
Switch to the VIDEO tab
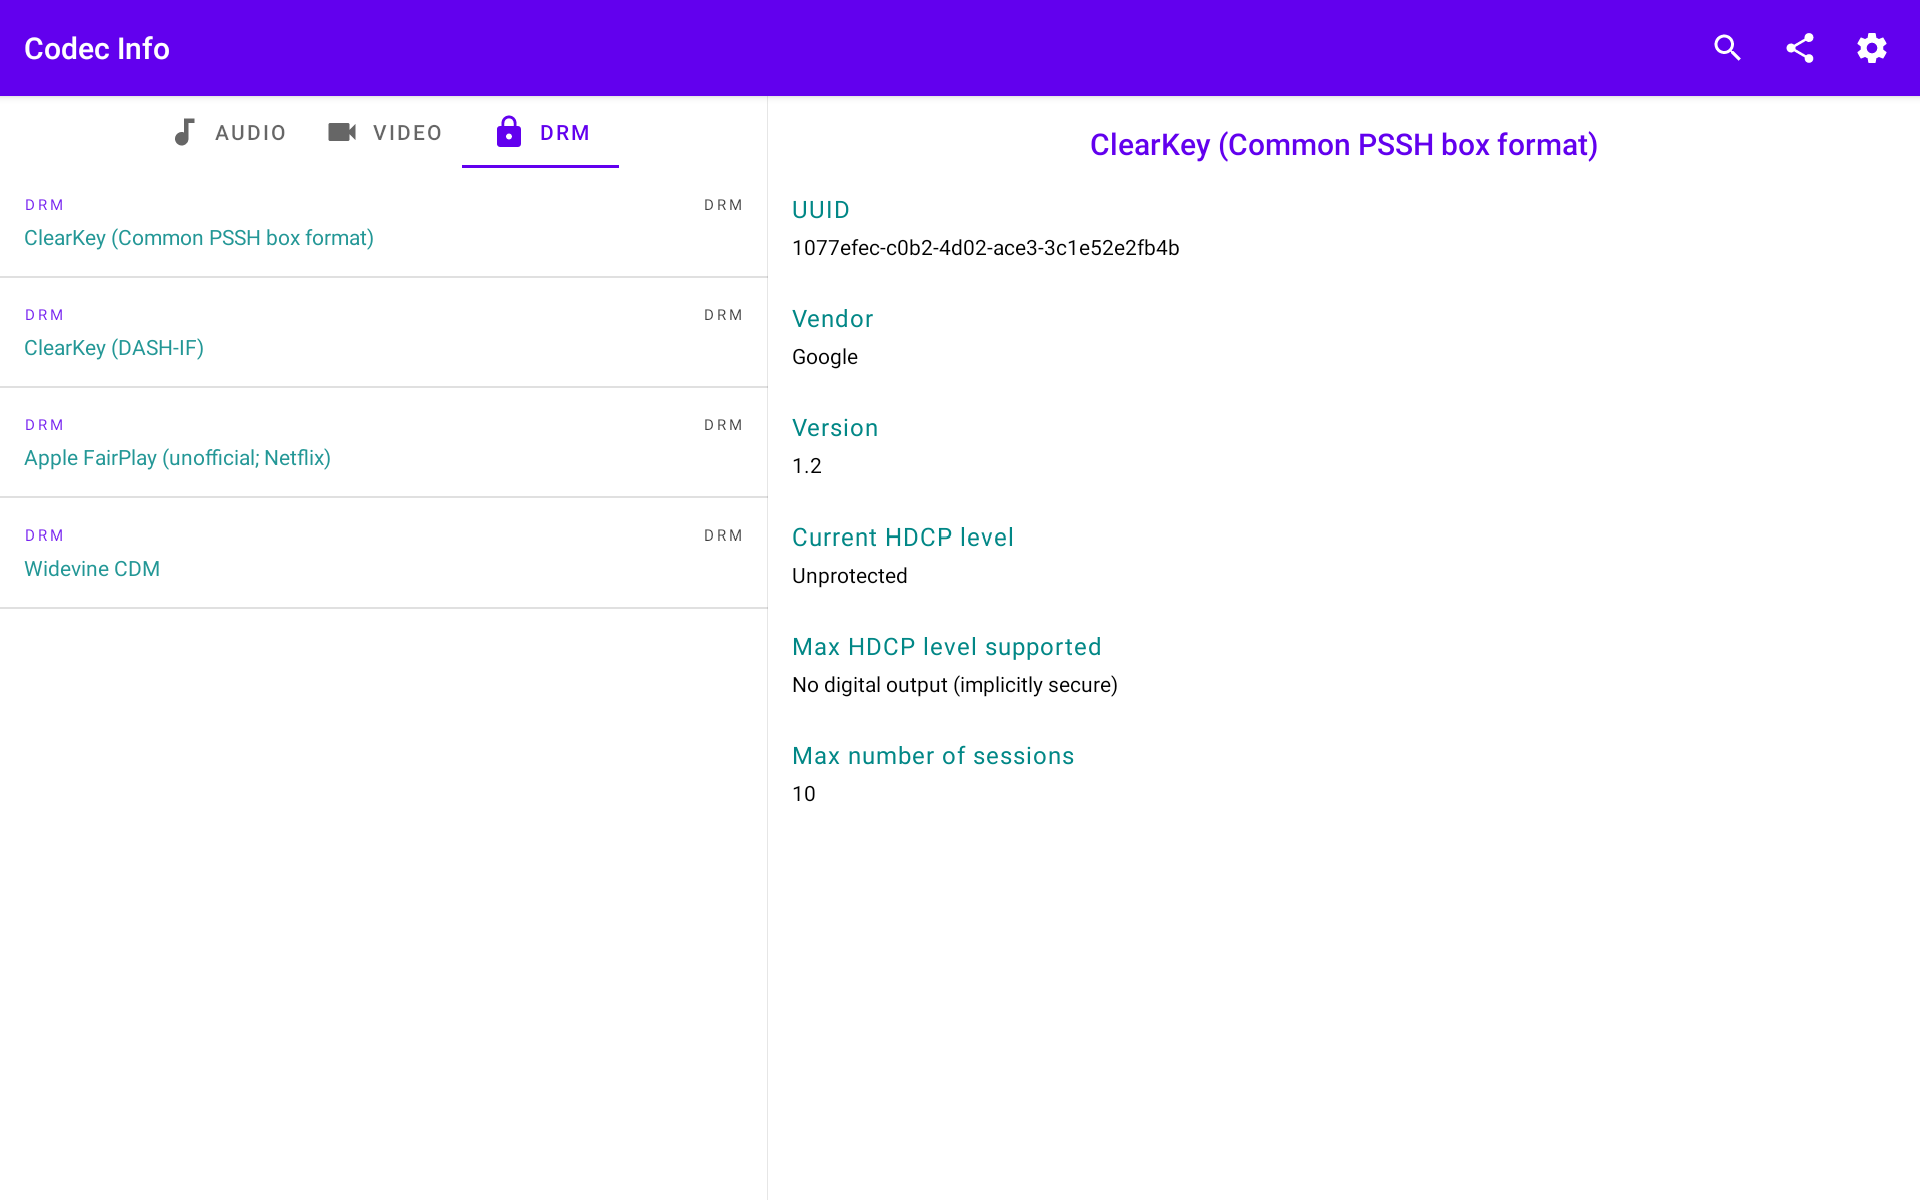pos(406,132)
